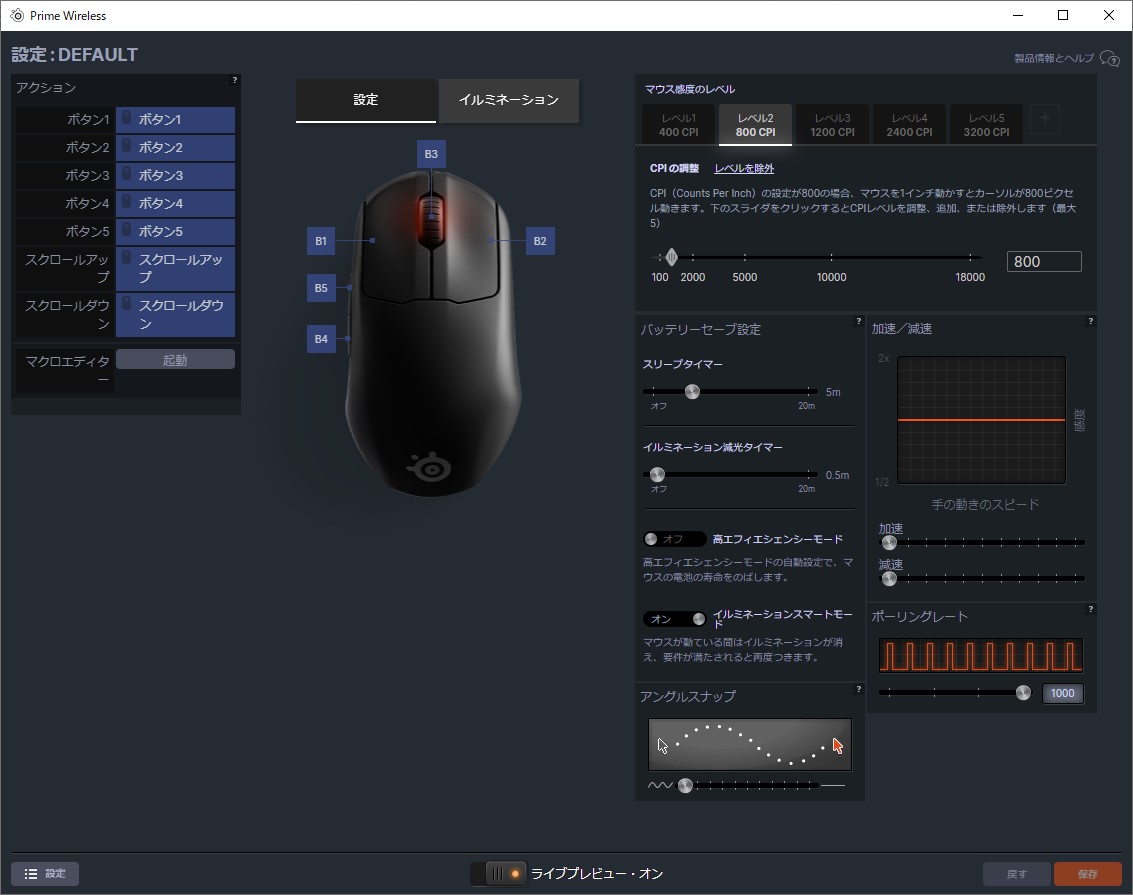Open the スクロールアップ action dropdown
Screen dimensions: 1133x895
point(176,268)
